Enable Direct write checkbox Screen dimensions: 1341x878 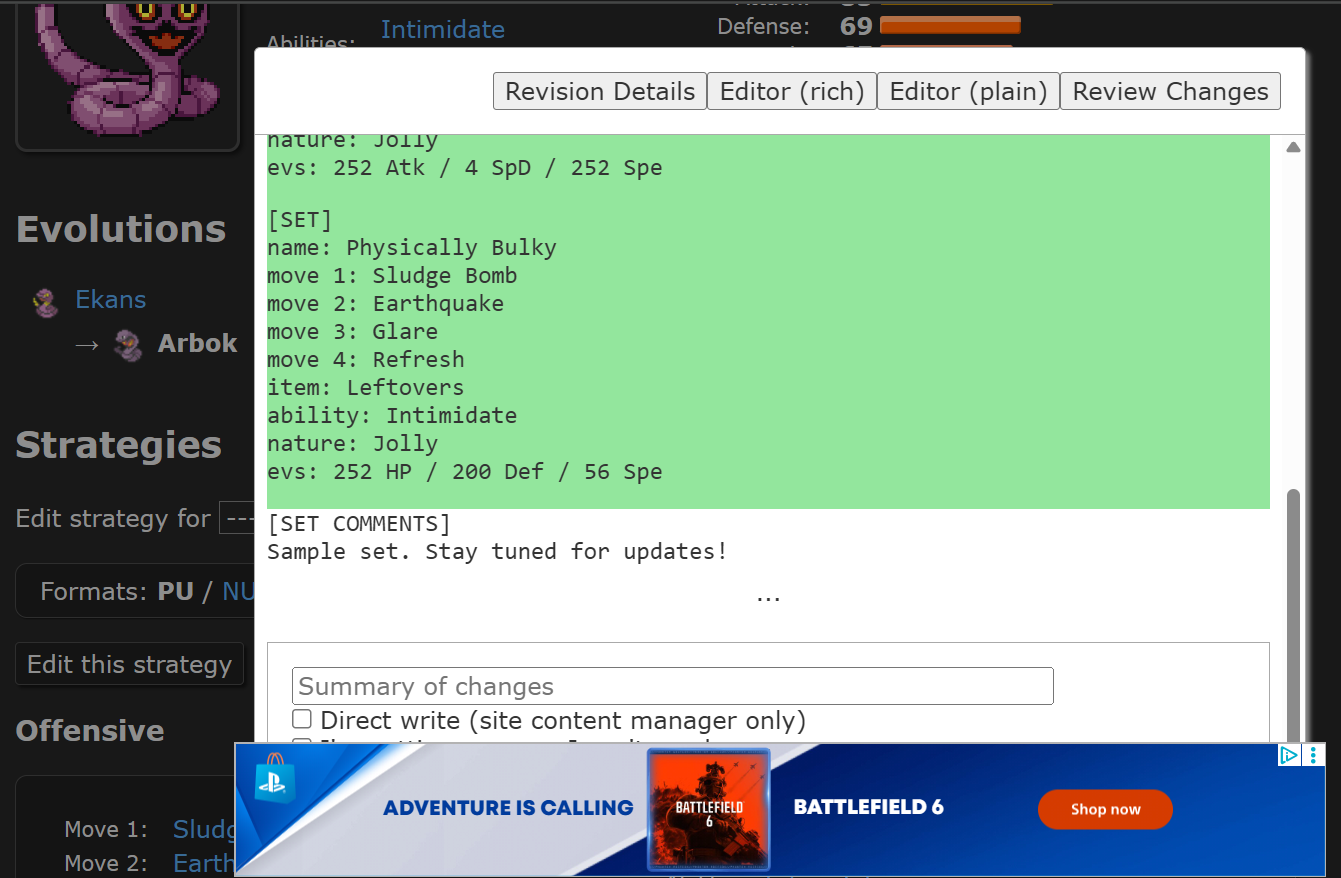click(302, 720)
